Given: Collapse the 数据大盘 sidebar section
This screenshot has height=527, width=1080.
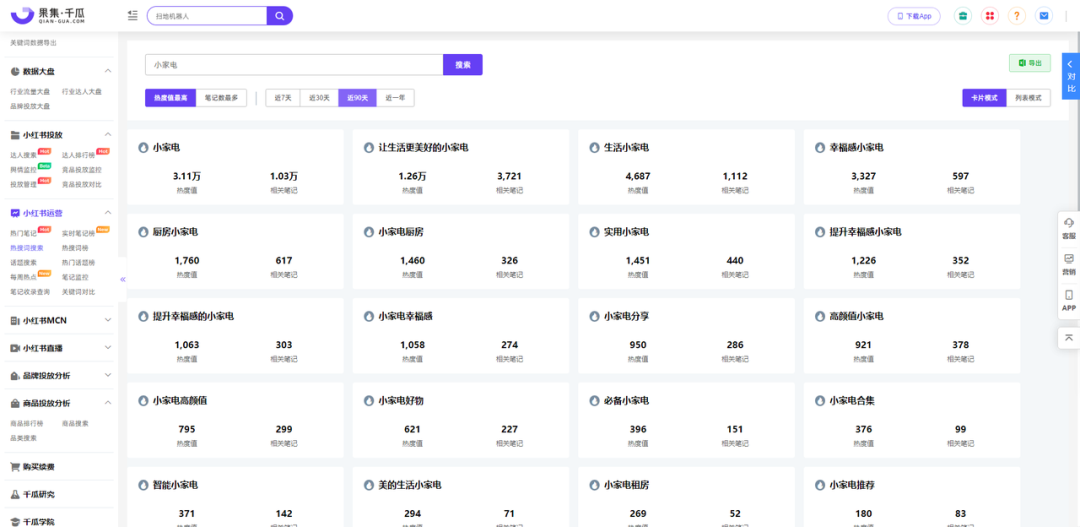Looking at the screenshot, I should point(107,71).
